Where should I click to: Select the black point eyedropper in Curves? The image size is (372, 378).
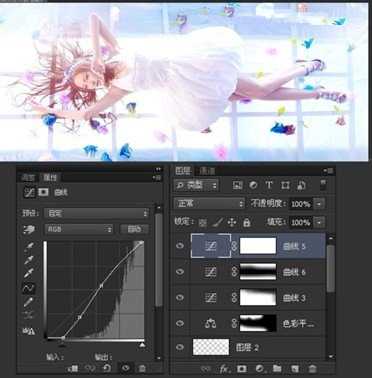coord(29,247)
